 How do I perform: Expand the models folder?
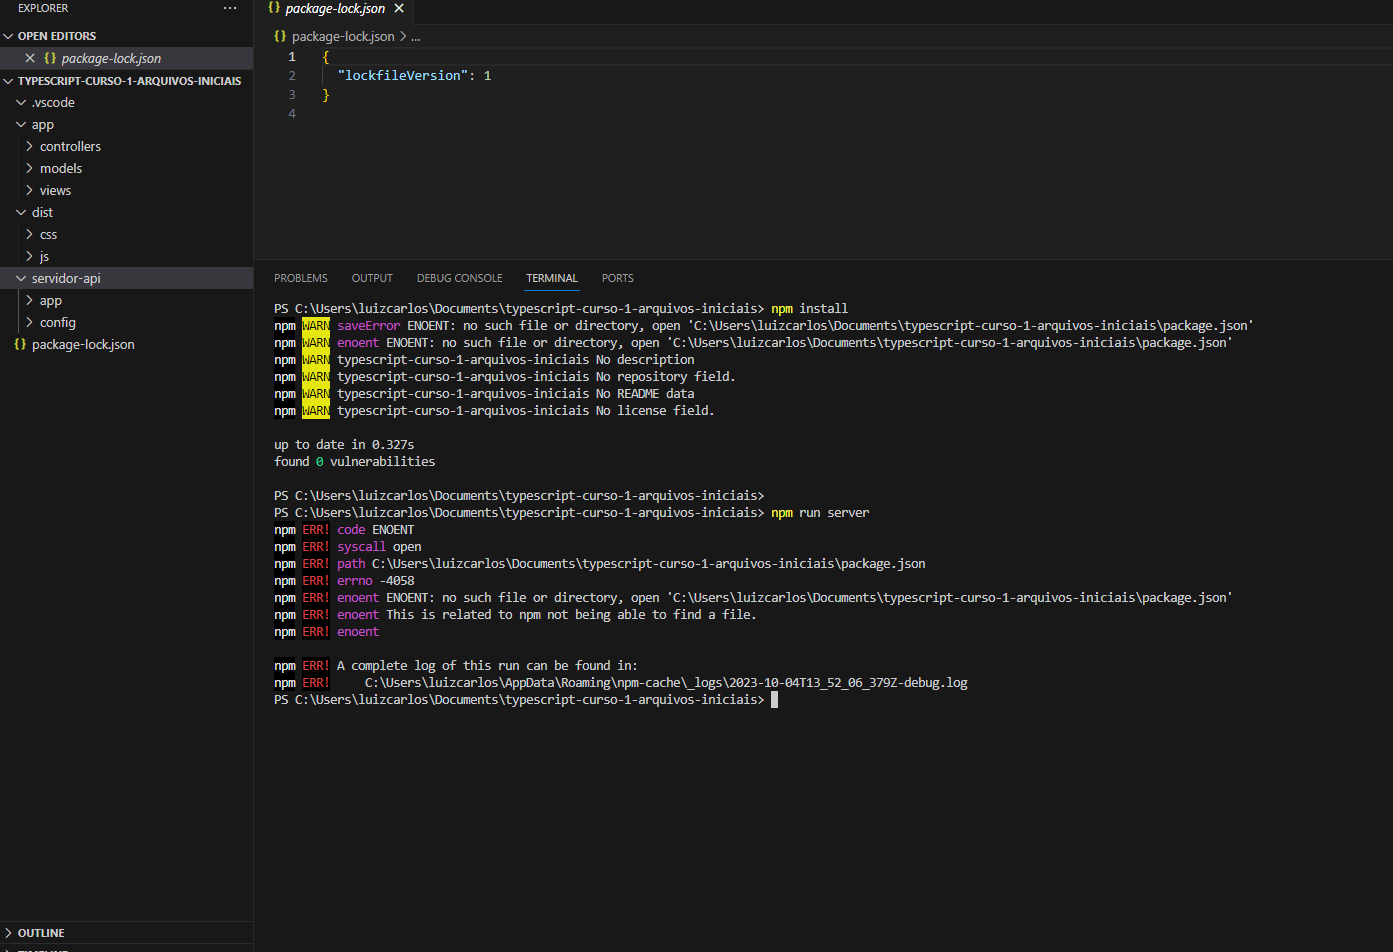click(x=30, y=168)
